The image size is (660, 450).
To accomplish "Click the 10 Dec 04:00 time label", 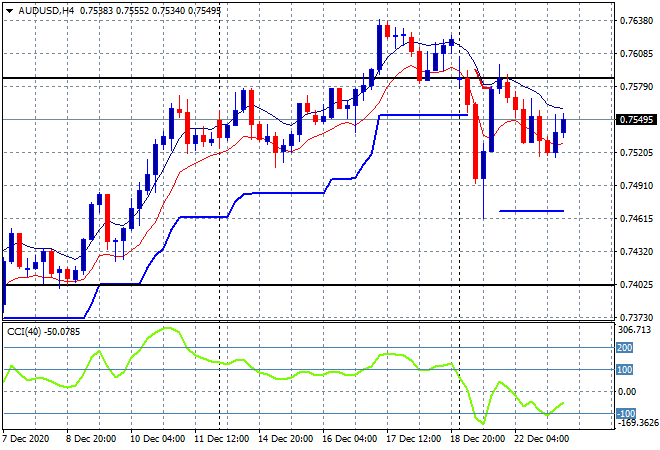I will click(157, 439).
